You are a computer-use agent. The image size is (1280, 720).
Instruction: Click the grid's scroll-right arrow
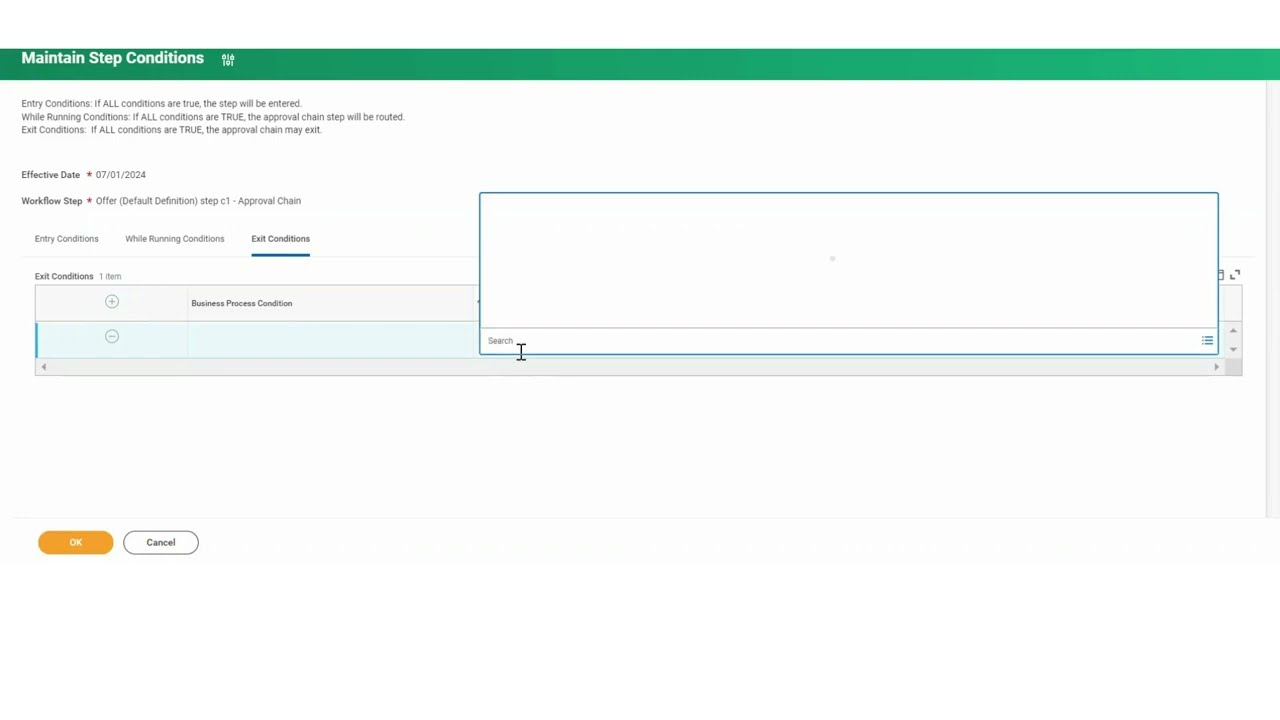tap(1216, 367)
